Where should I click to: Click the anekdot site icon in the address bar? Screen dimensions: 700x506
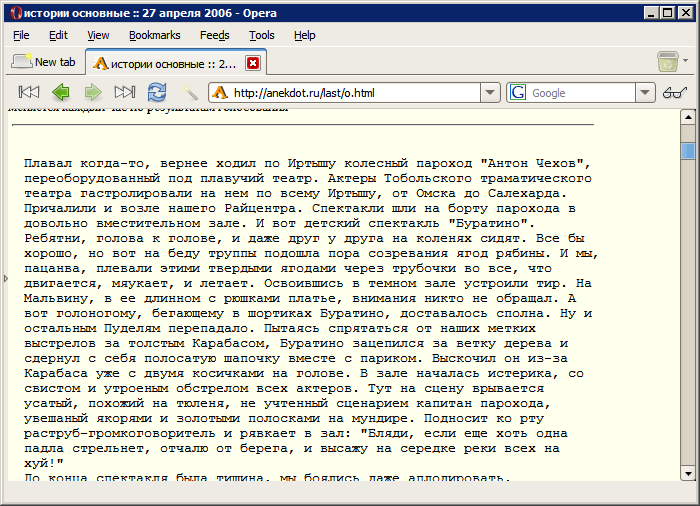tap(220, 93)
